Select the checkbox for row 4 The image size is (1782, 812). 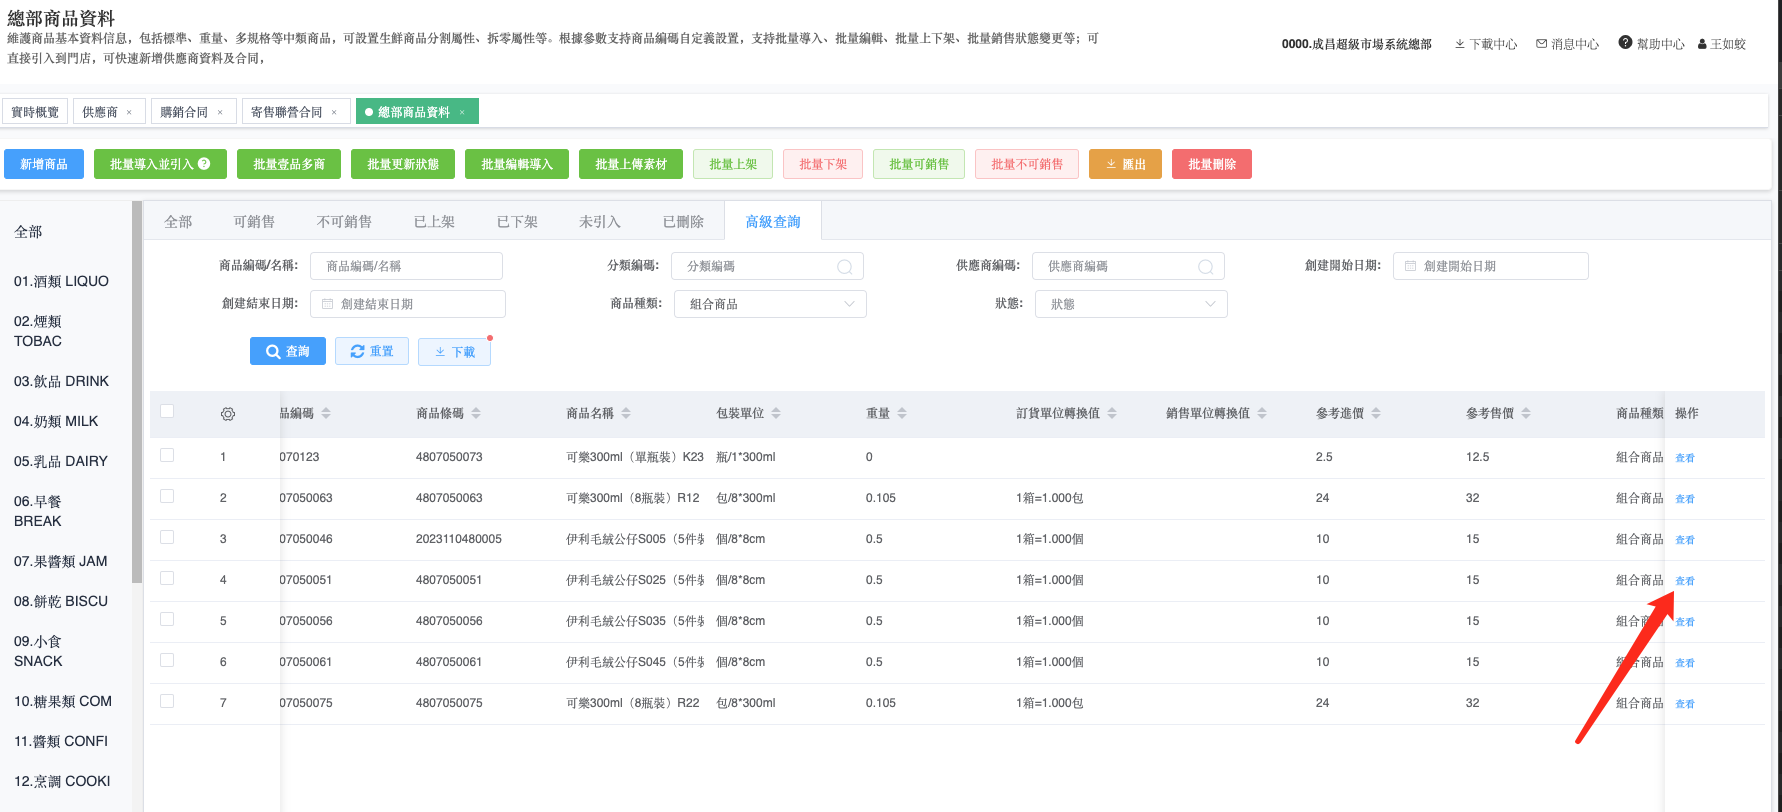(x=167, y=578)
